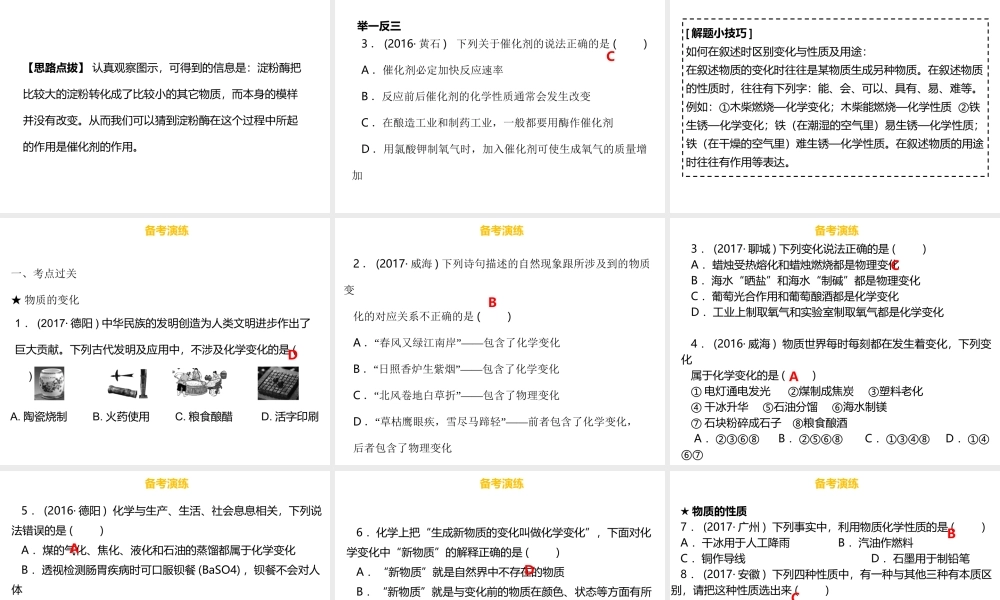This screenshot has height=600, width=1000.
Task: Select answer choice B. ②⑤⑥⑧
Action: tap(811, 439)
